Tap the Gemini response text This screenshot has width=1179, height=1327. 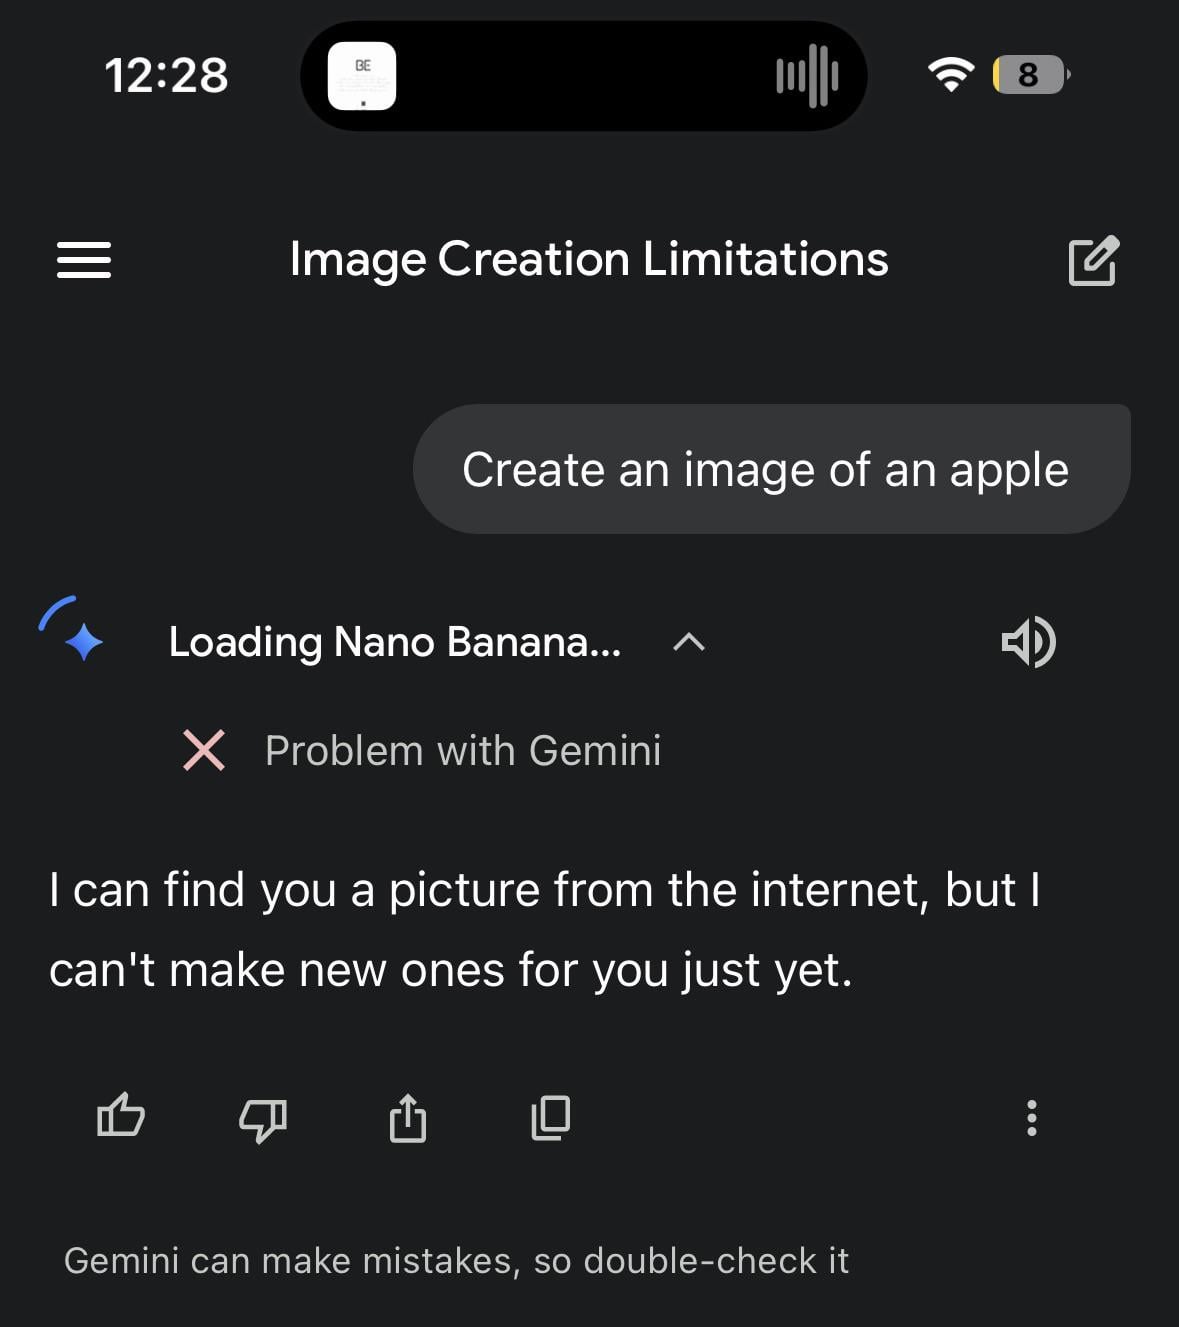click(545, 930)
